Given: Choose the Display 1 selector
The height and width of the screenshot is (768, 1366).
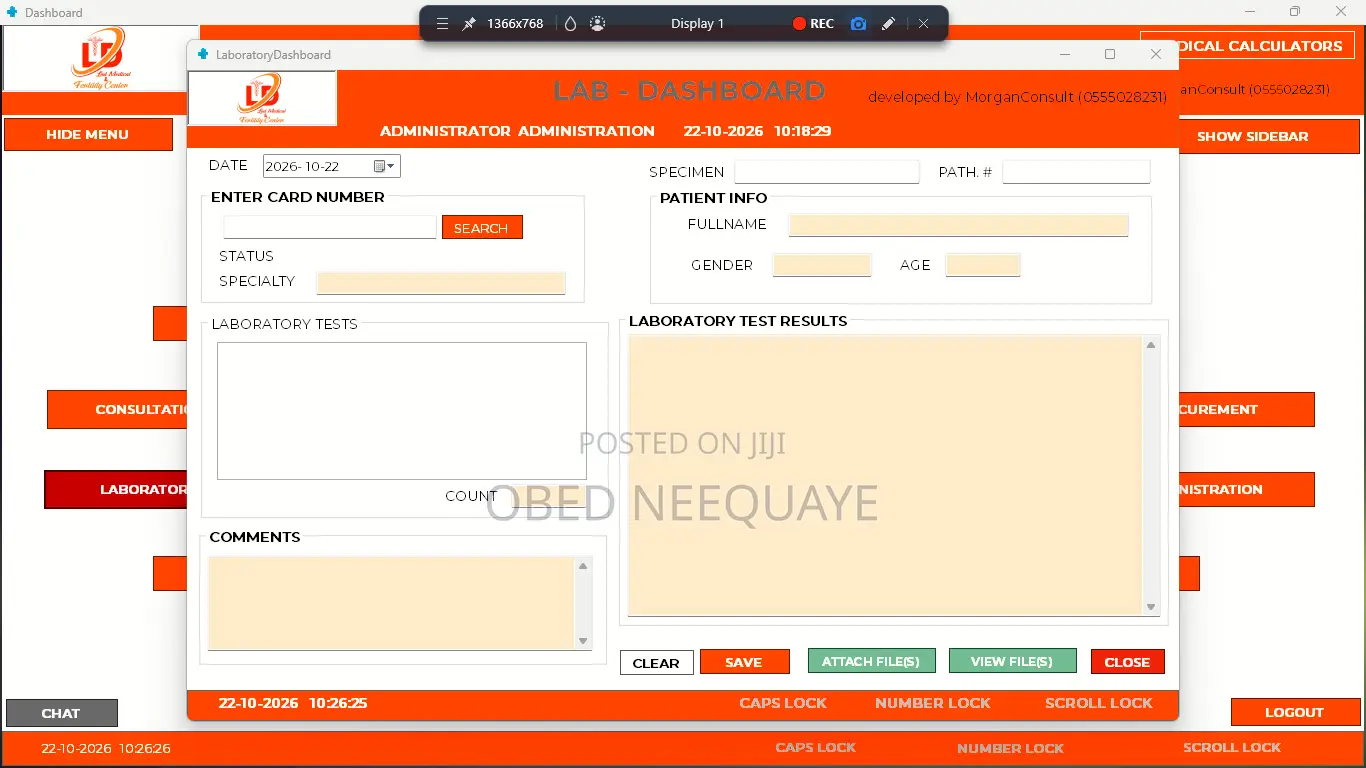Looking at the screenshot, I should 697,23.
